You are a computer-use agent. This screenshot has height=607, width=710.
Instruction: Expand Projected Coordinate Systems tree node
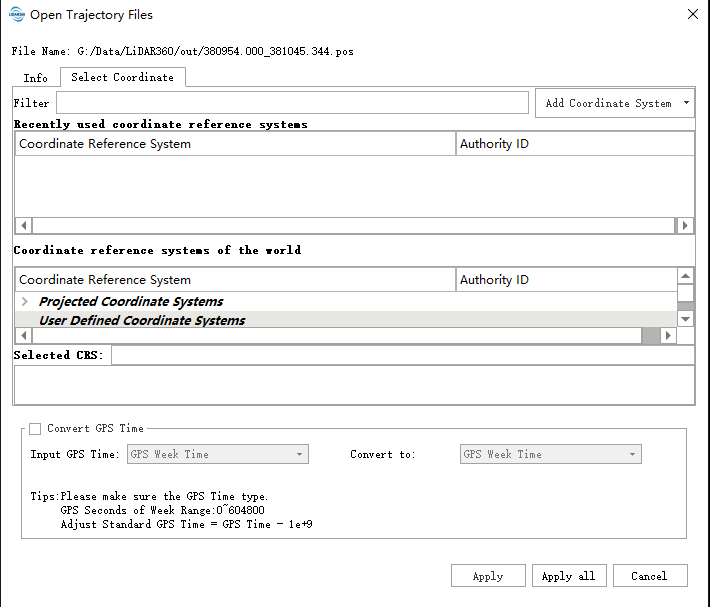pyautogui.click(x=25, y=302)
